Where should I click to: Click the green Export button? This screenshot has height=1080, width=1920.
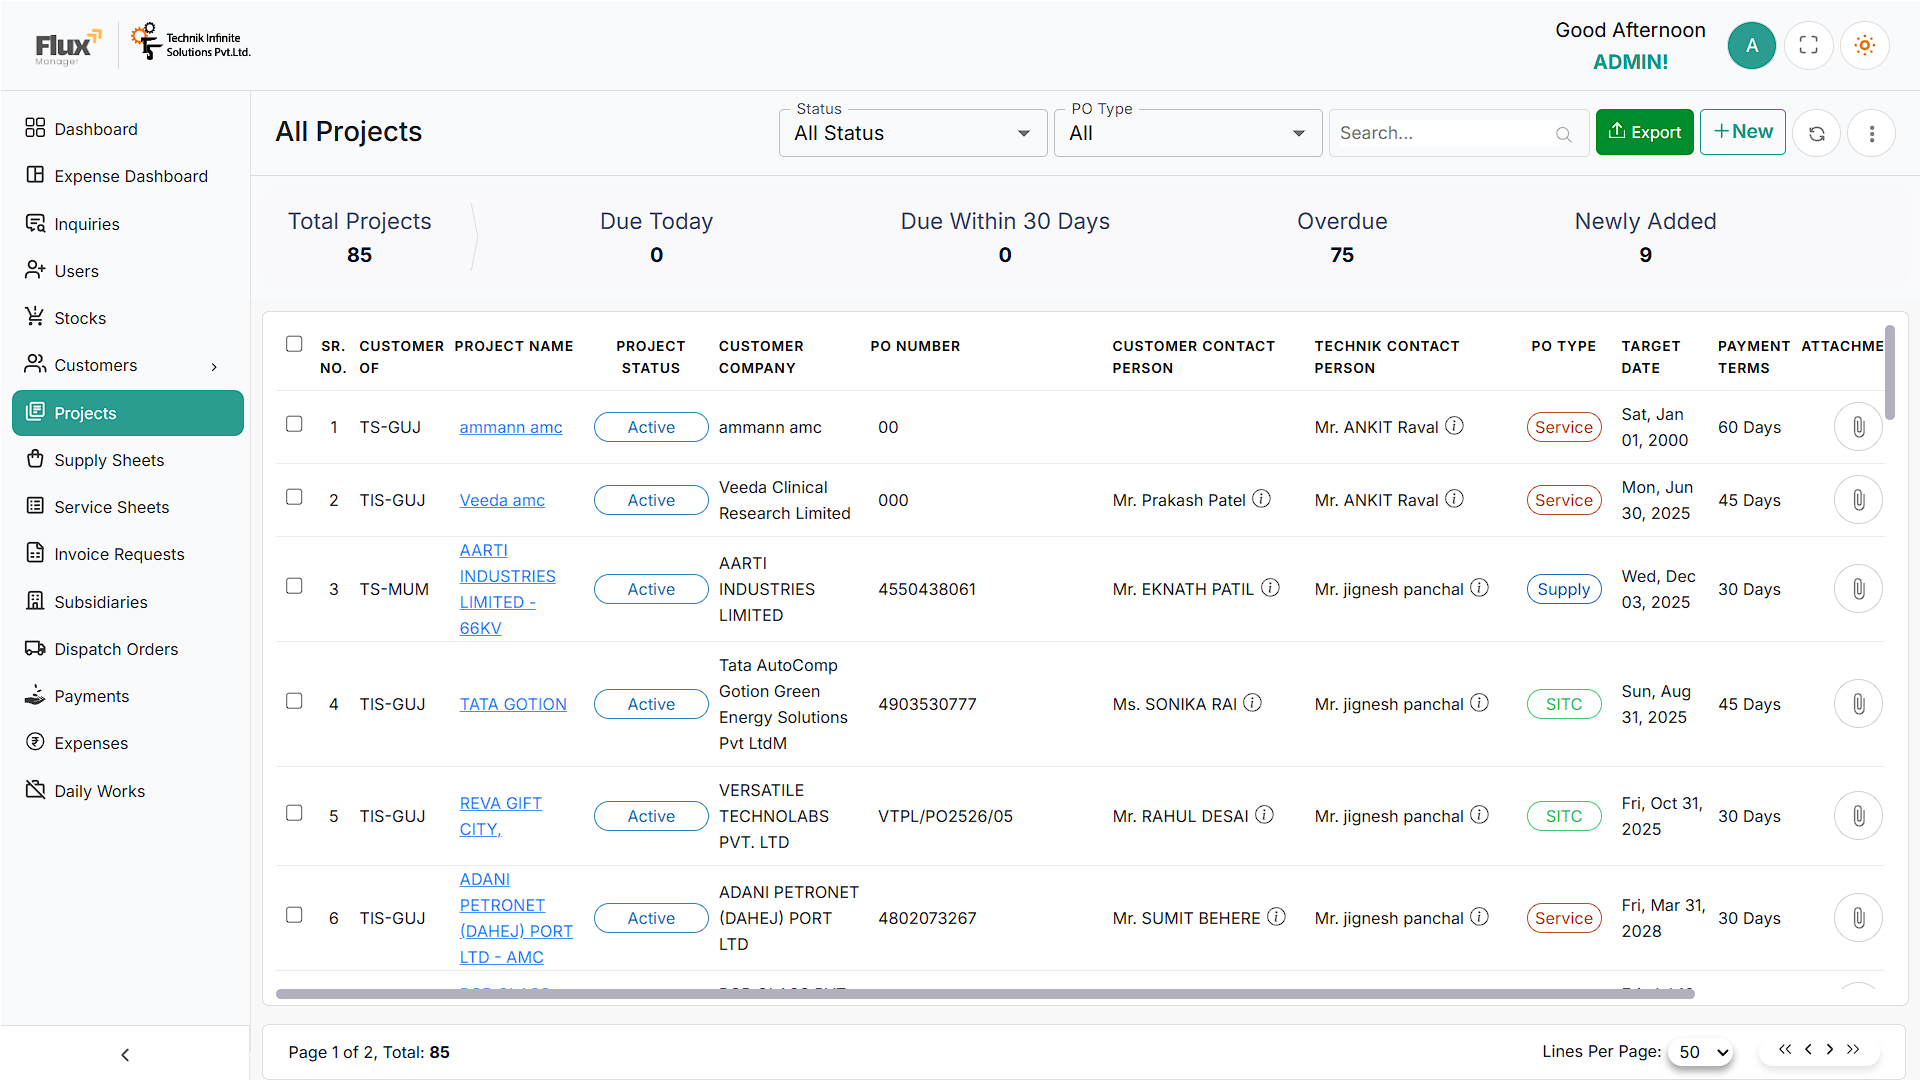(x=1644, y=132)
